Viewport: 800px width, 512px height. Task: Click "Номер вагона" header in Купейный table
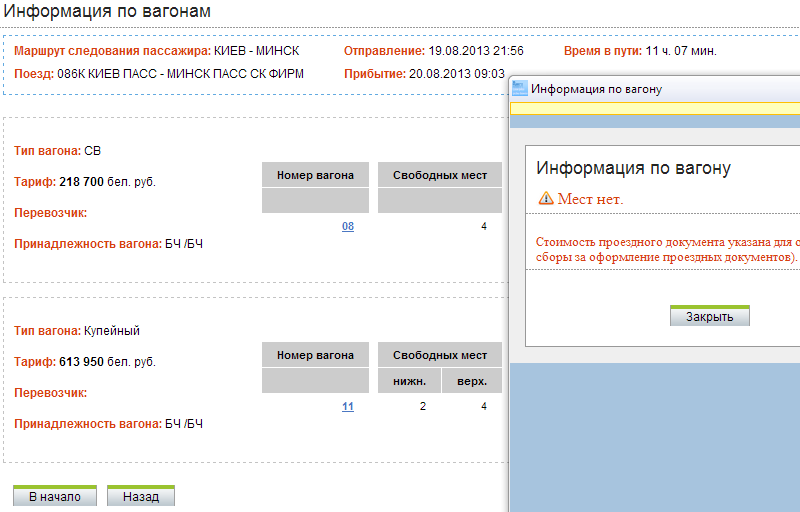coord(315,355)
